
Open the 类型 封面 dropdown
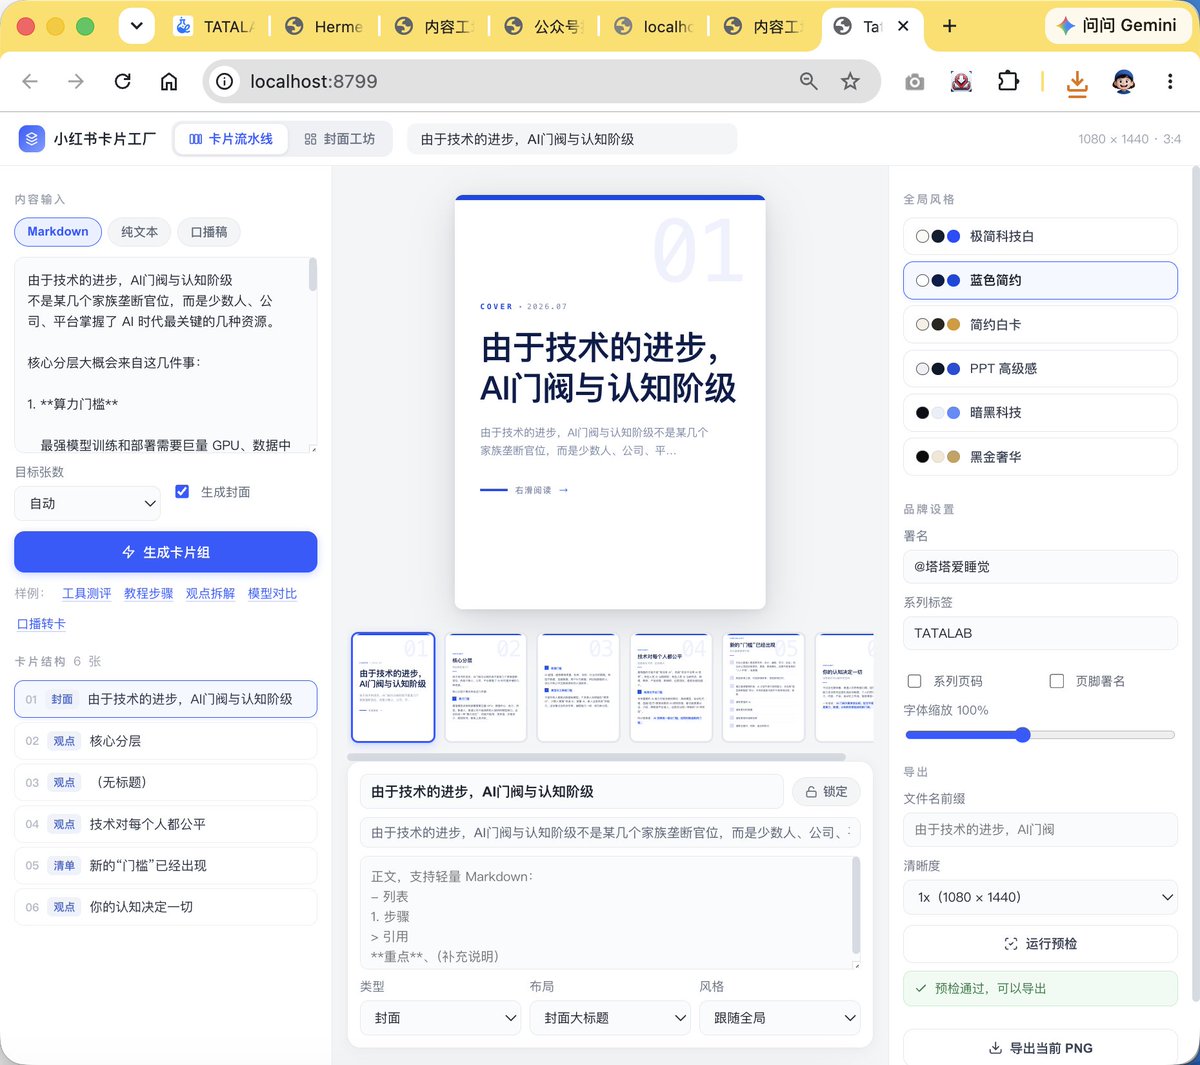coord(440,1018)
